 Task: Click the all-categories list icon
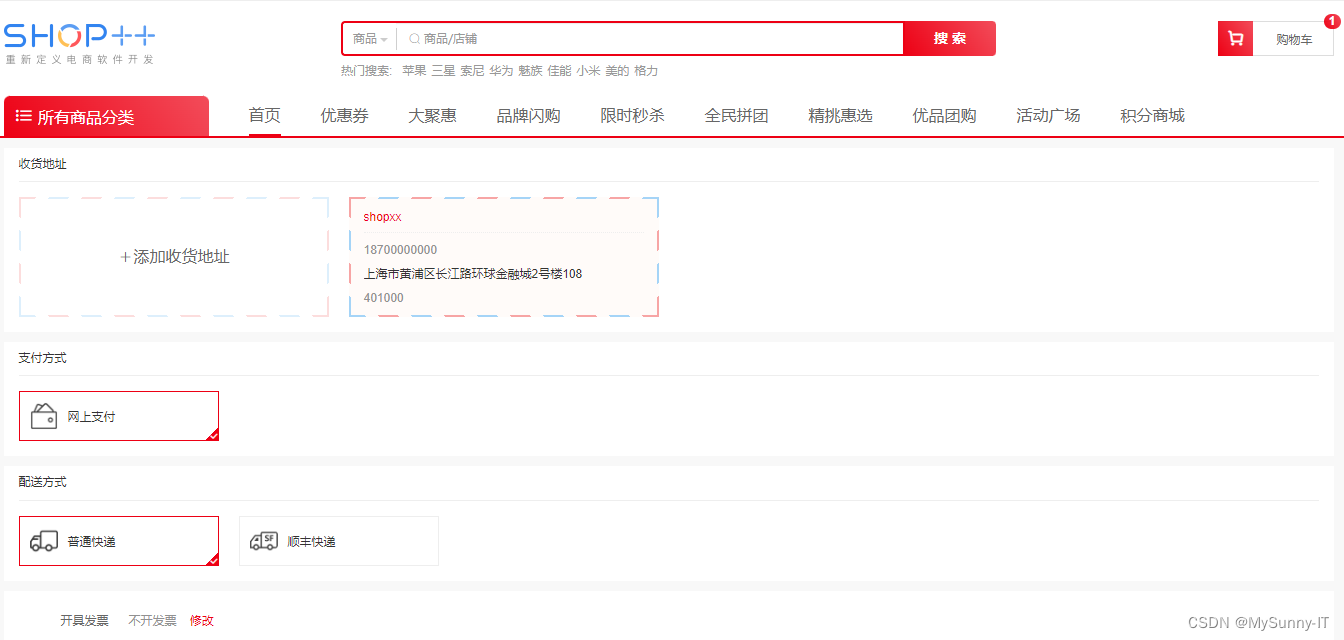point(24,116)
